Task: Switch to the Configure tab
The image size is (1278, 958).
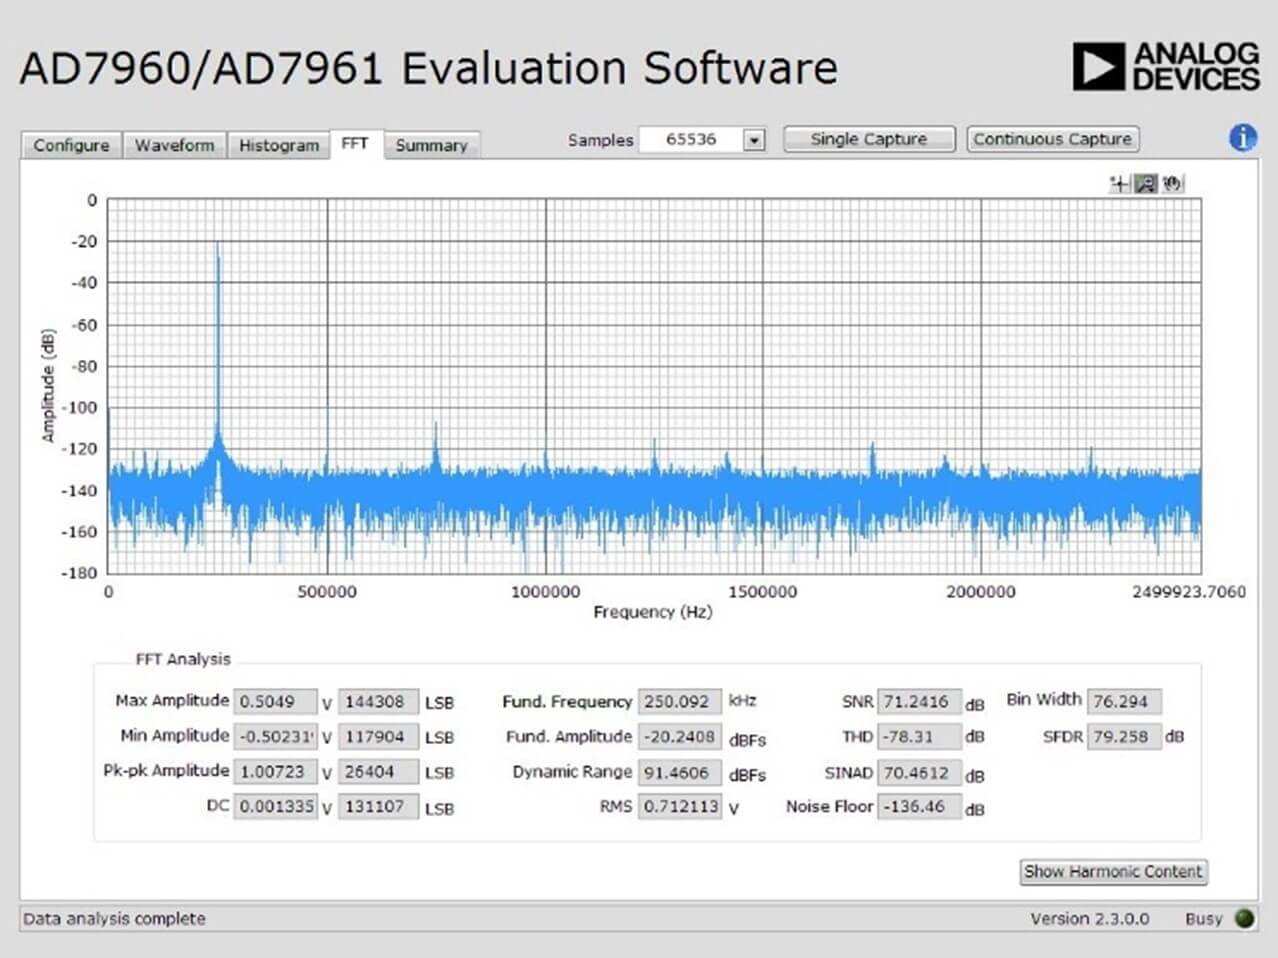Action: click(x=71, y=145)
